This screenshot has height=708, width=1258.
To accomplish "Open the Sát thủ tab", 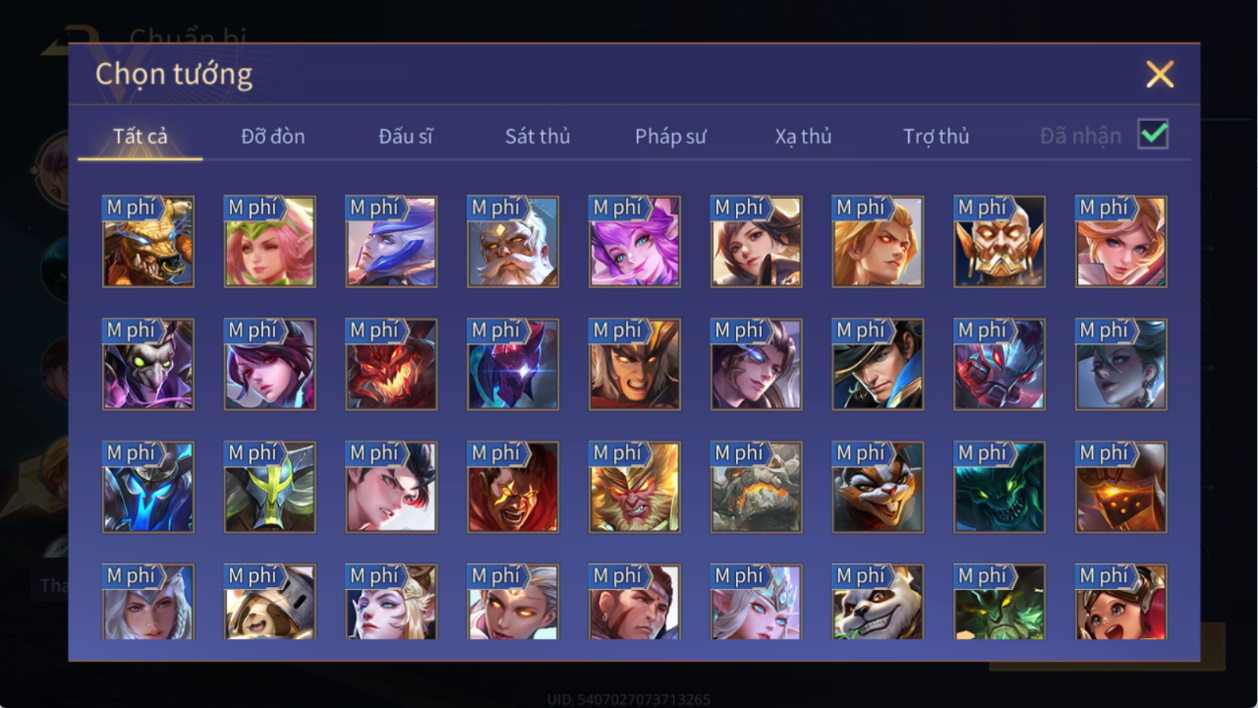I will coord(537,136).
